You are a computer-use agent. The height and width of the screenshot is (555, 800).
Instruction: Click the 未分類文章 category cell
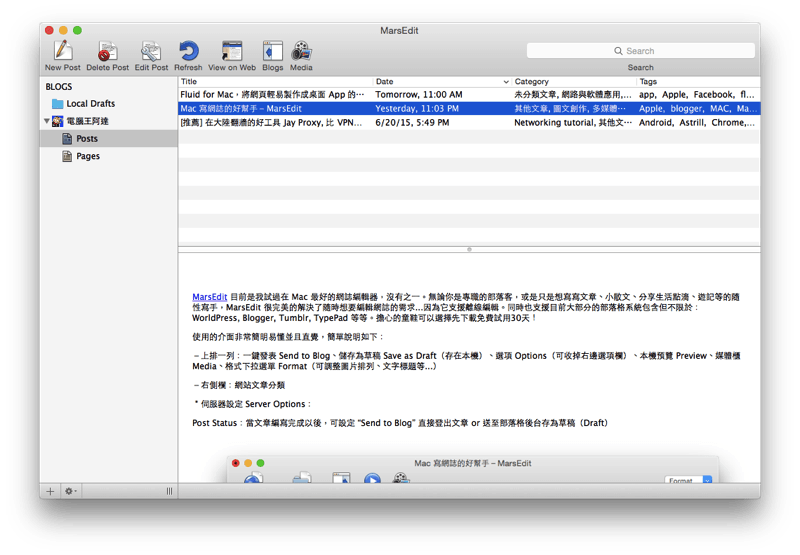[573, 94]
